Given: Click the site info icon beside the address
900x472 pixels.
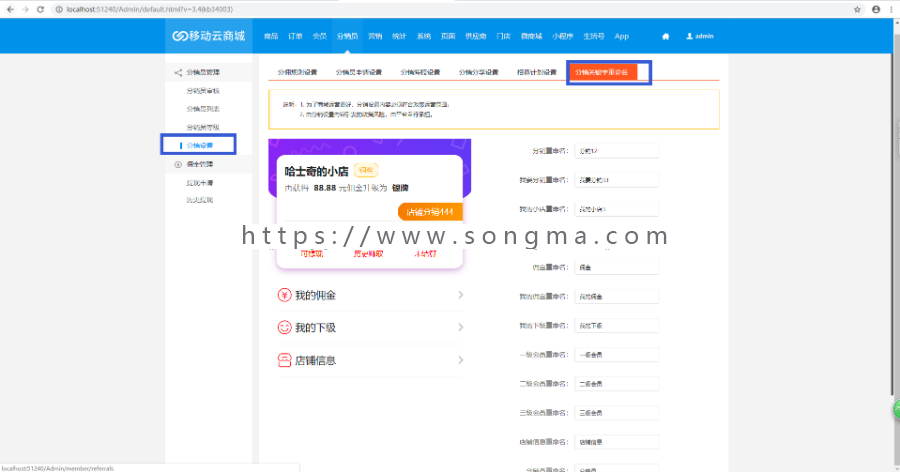Looking at the screenshot, I should tap(59, 9).
